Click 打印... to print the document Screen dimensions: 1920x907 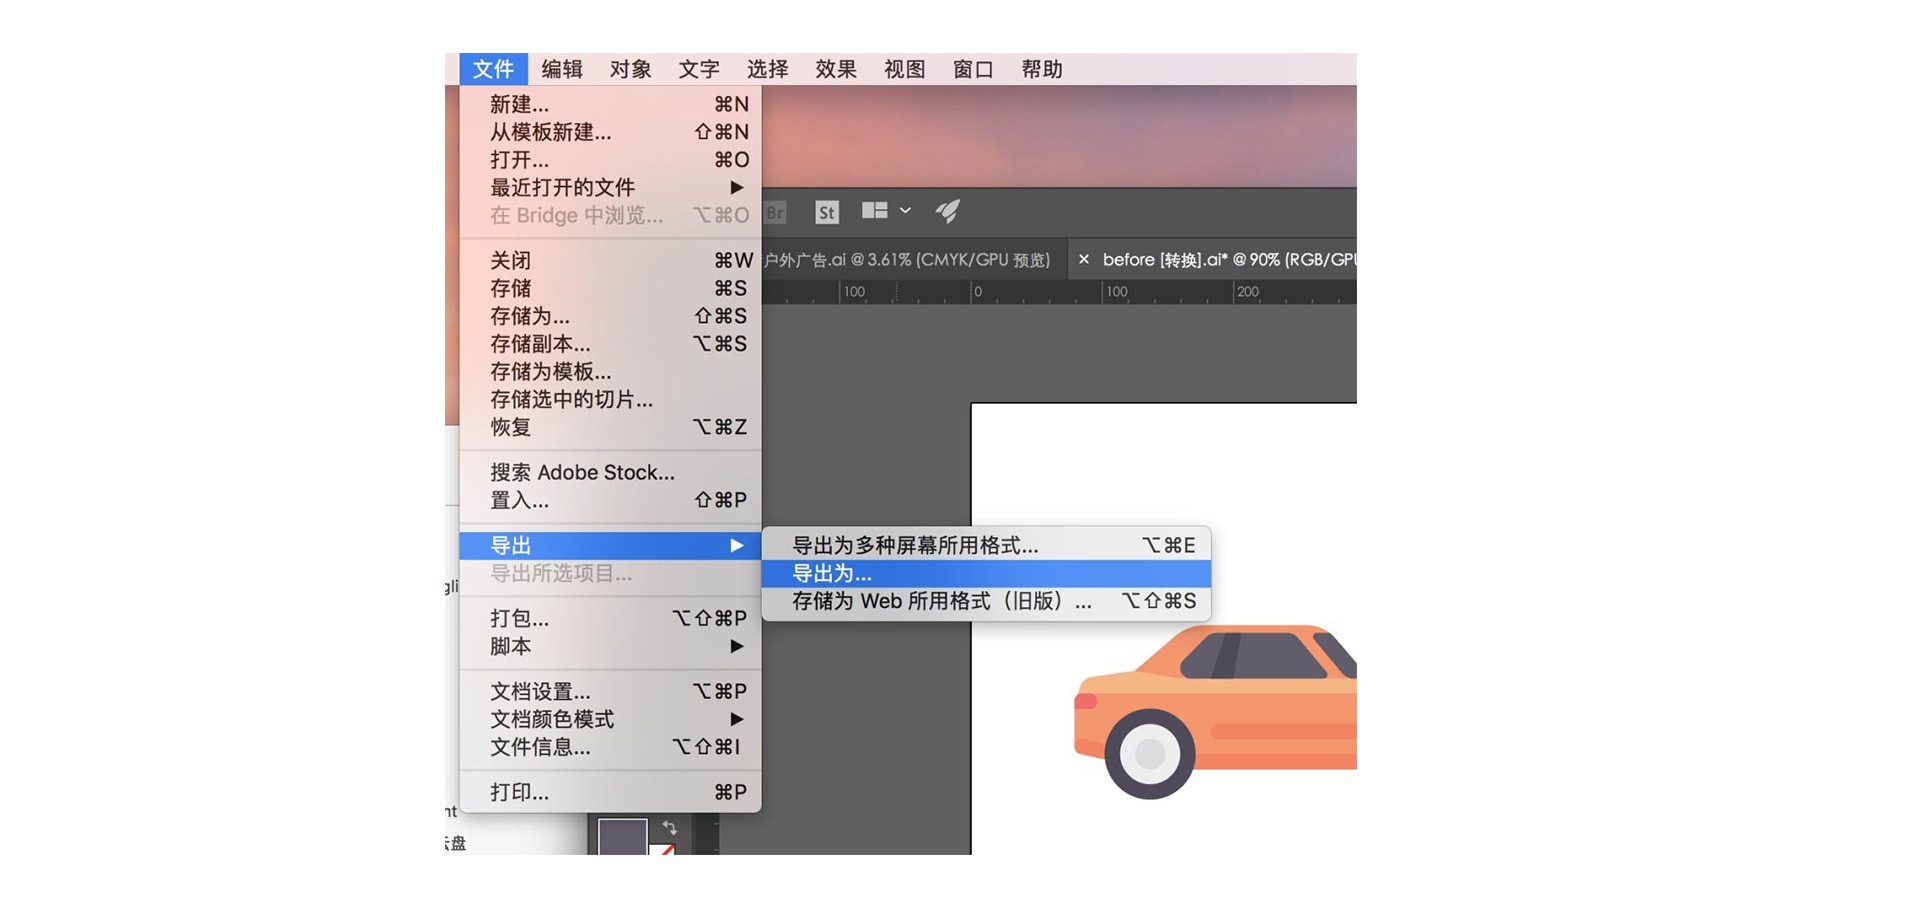(x=518, y=793)
